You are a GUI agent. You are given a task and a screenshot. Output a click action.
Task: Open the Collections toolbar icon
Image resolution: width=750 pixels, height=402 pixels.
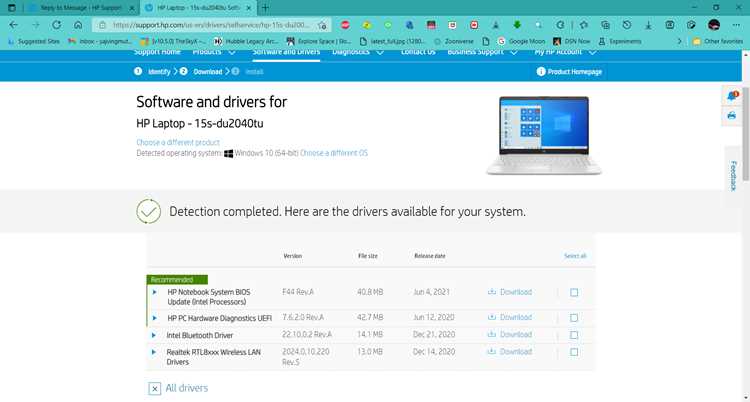pos(605,25)
